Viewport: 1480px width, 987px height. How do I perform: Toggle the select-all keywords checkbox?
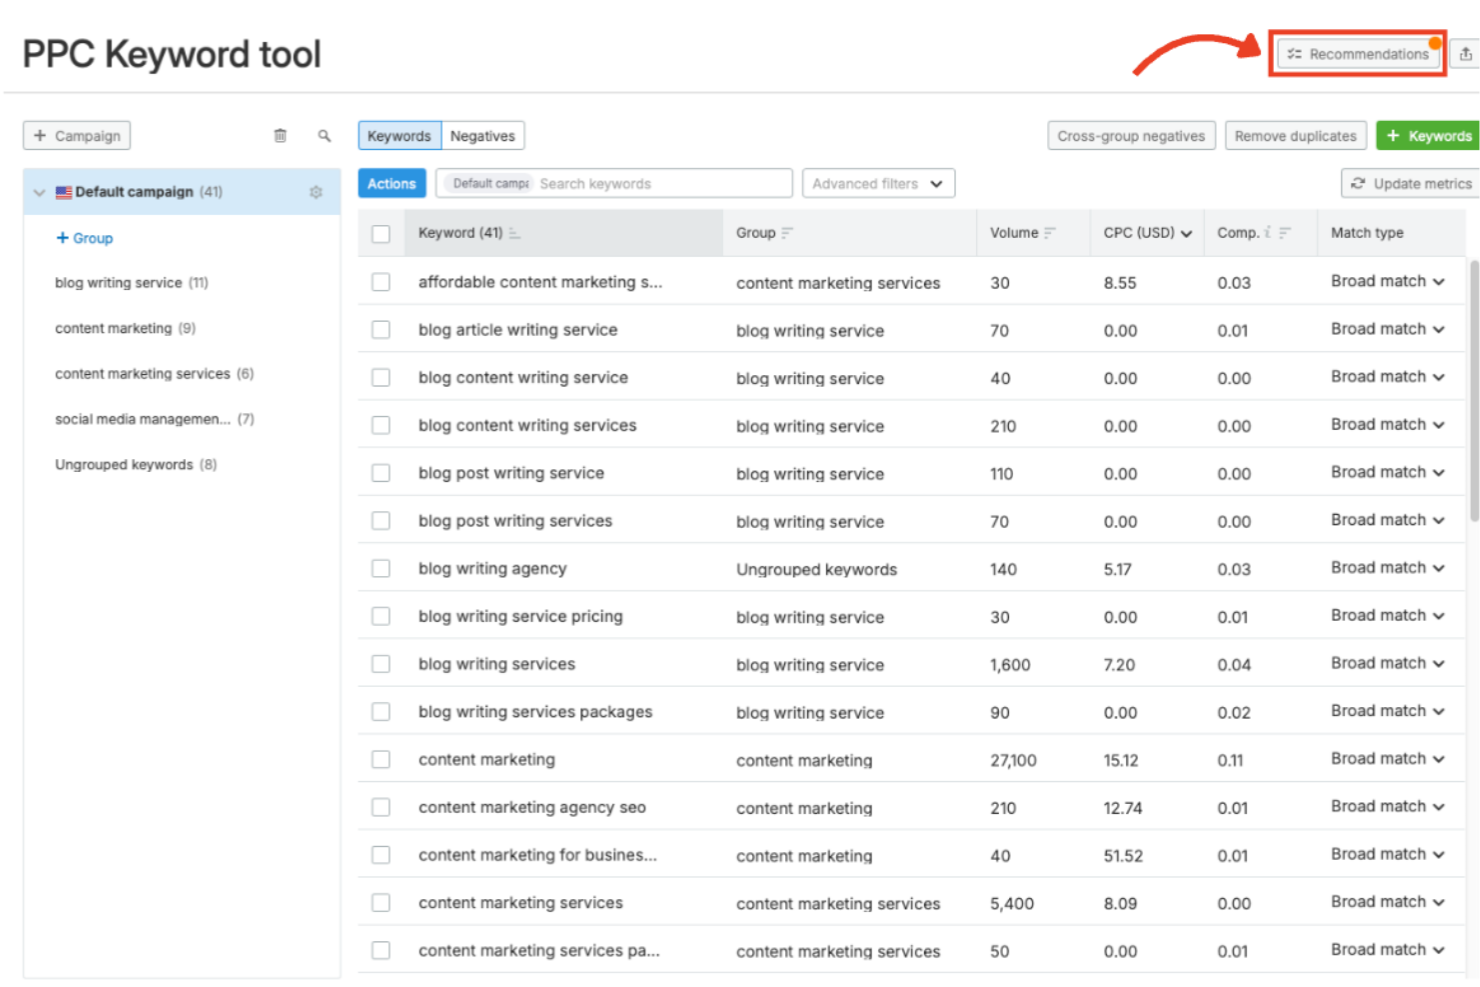click(381, 234)
